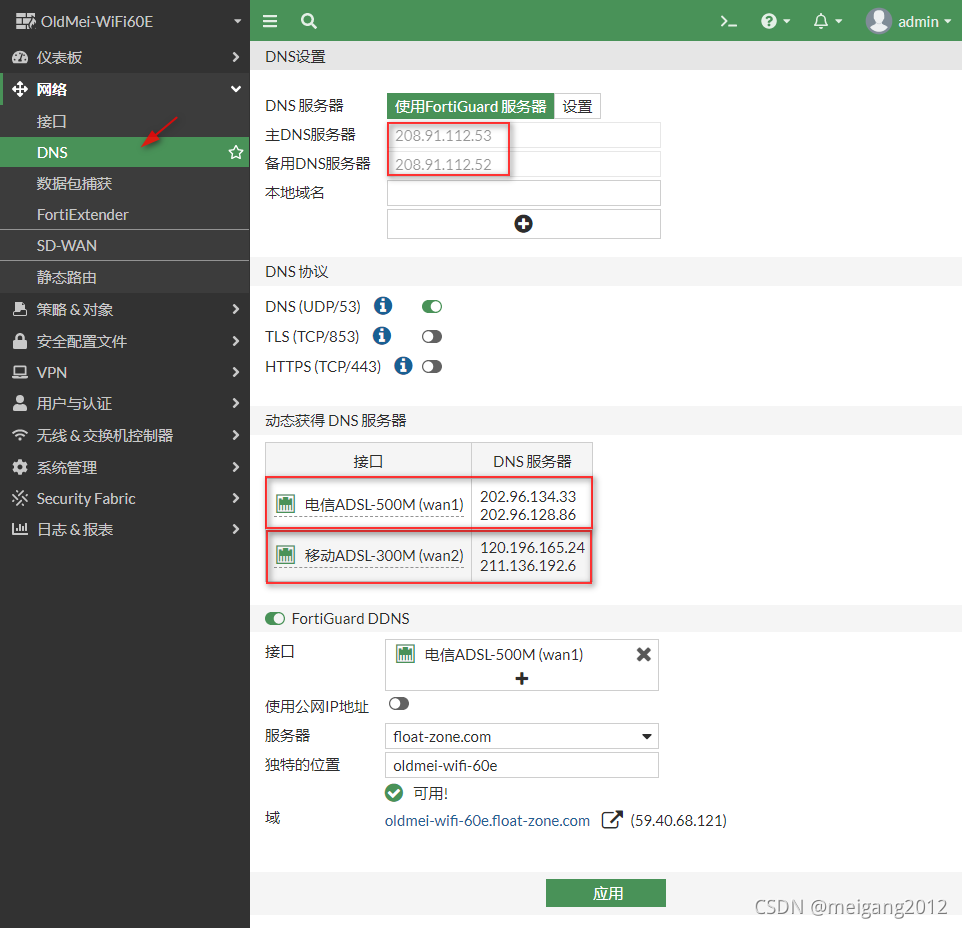
Task: Click 移动ADSL-300M (wan2) in DNS table
Action: coord(384,555)
